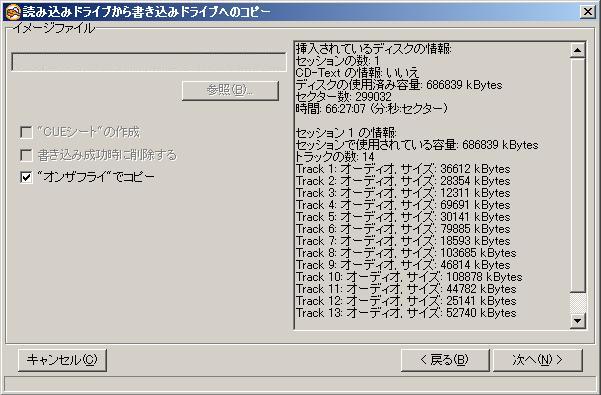Click the application icon in title bar
The image size is (601, 395).
point(13,12)
